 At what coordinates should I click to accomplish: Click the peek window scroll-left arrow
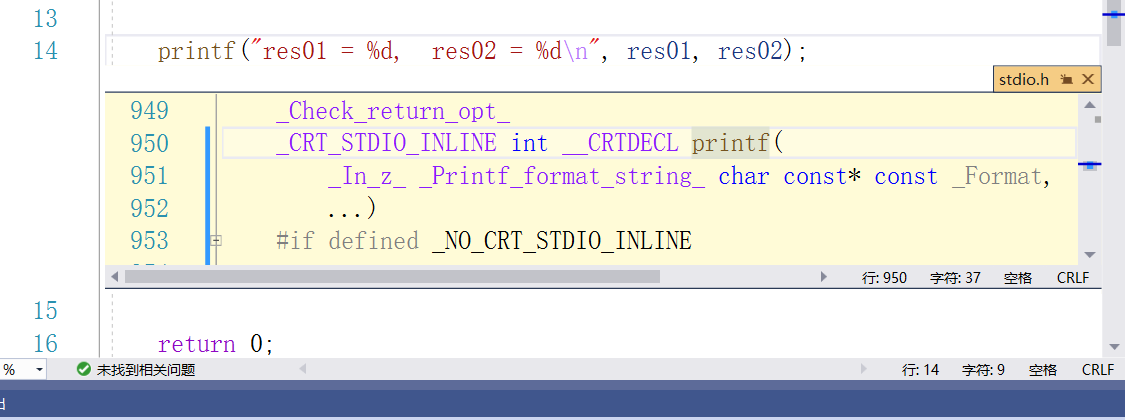[115, 276]
